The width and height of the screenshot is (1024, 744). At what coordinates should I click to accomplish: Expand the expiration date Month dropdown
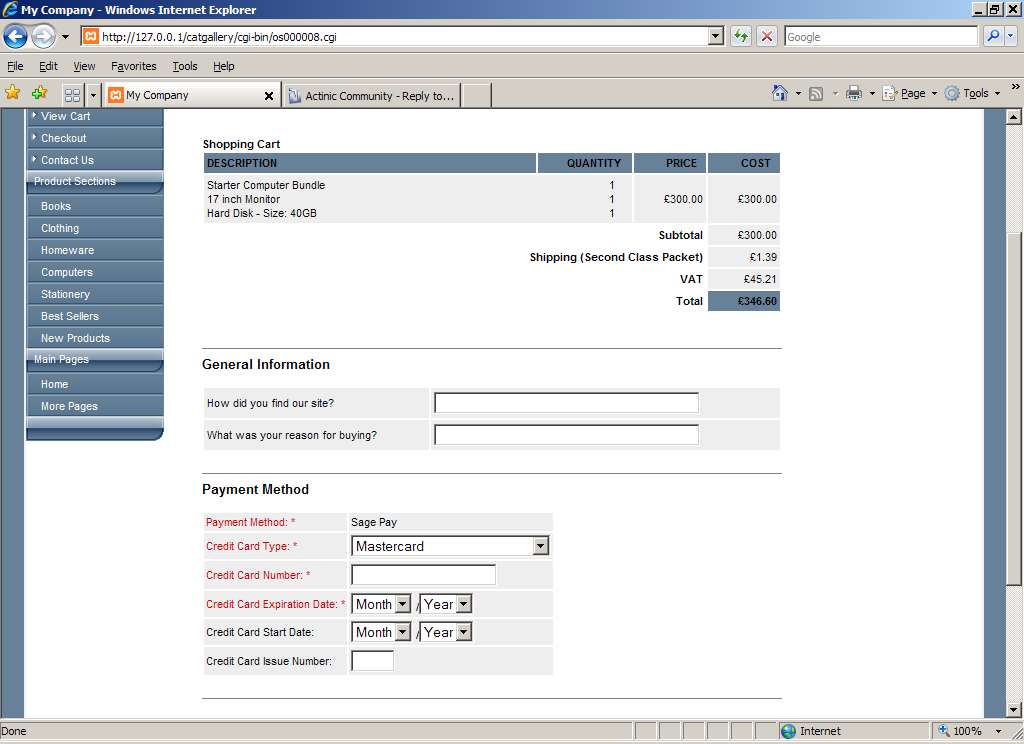coord(402,604)
